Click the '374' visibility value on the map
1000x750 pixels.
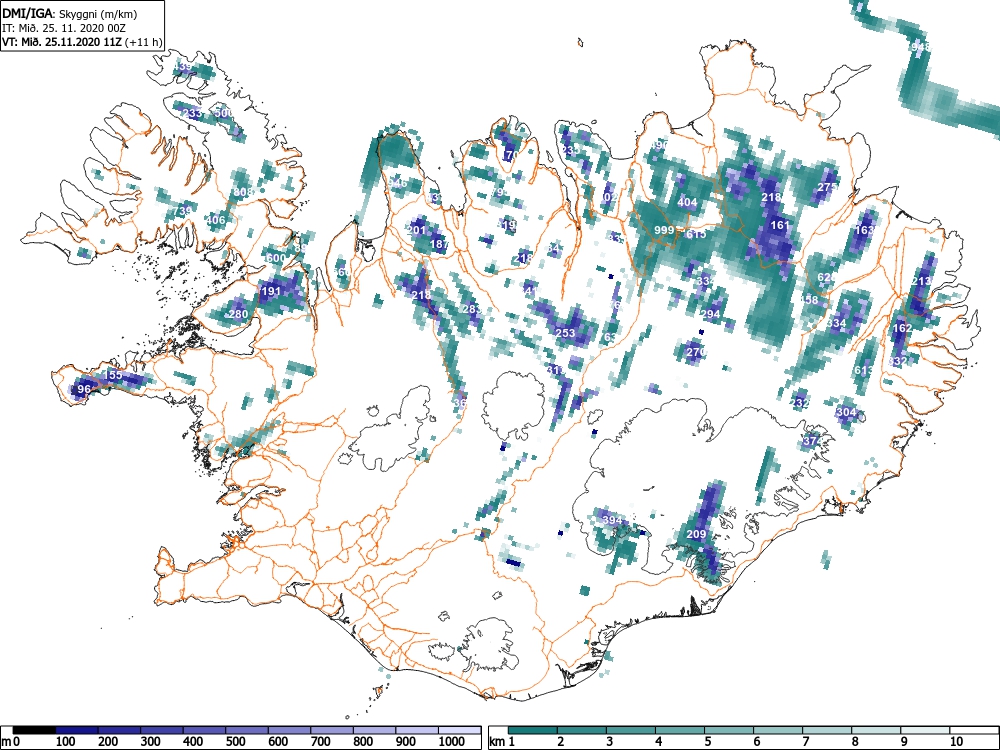pyautogui.click(x=812, y=441)
